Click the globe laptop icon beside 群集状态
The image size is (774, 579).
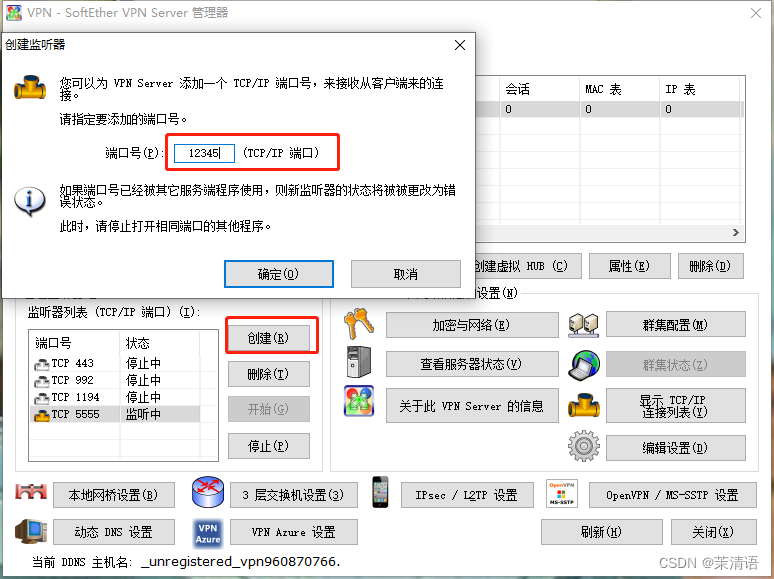tap(583, 365)
